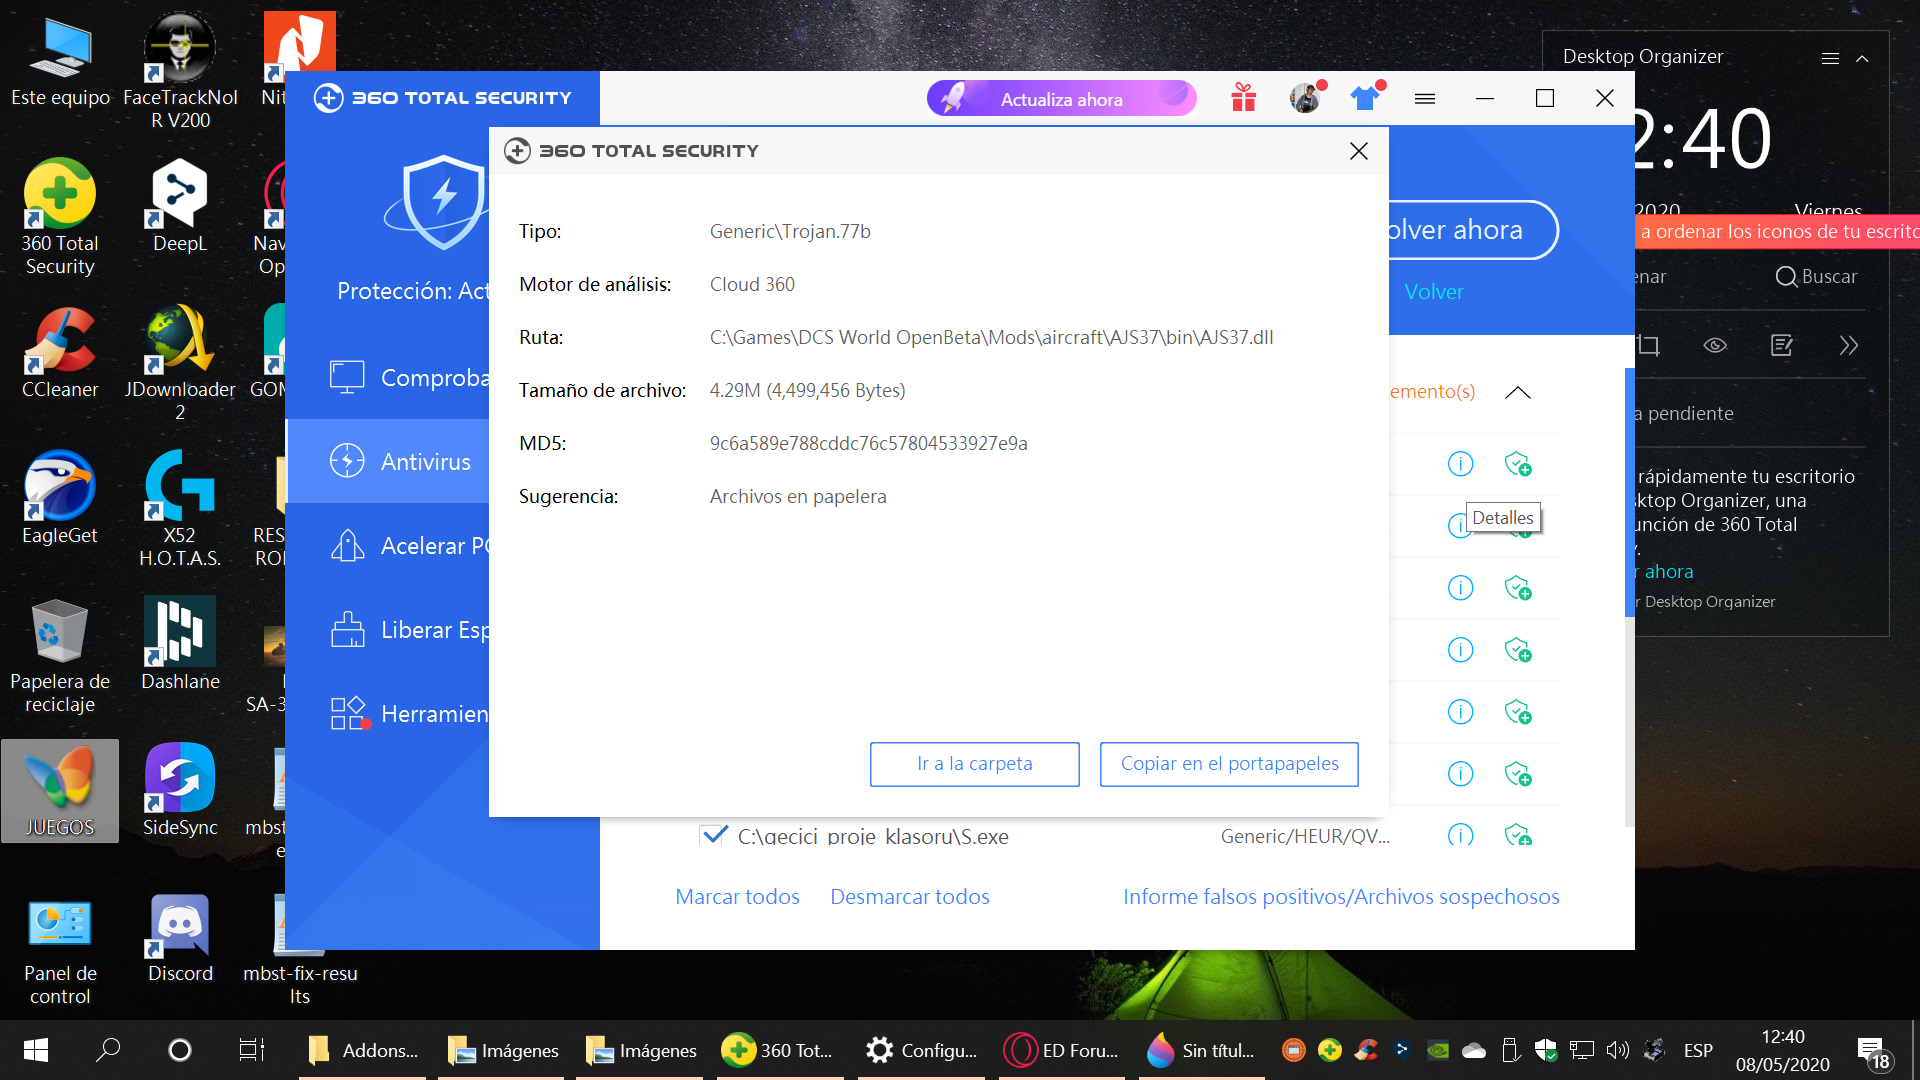
Task: Open taskbar search magnifier
Action: tap(108, 1050)
